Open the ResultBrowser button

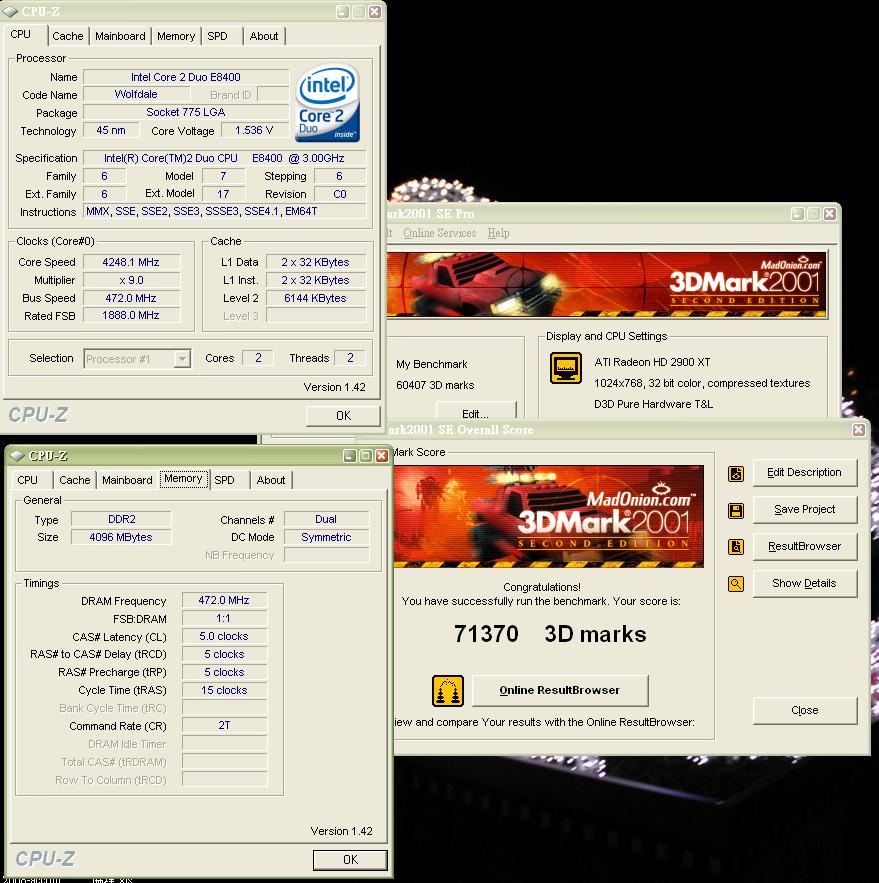(805, 546)
